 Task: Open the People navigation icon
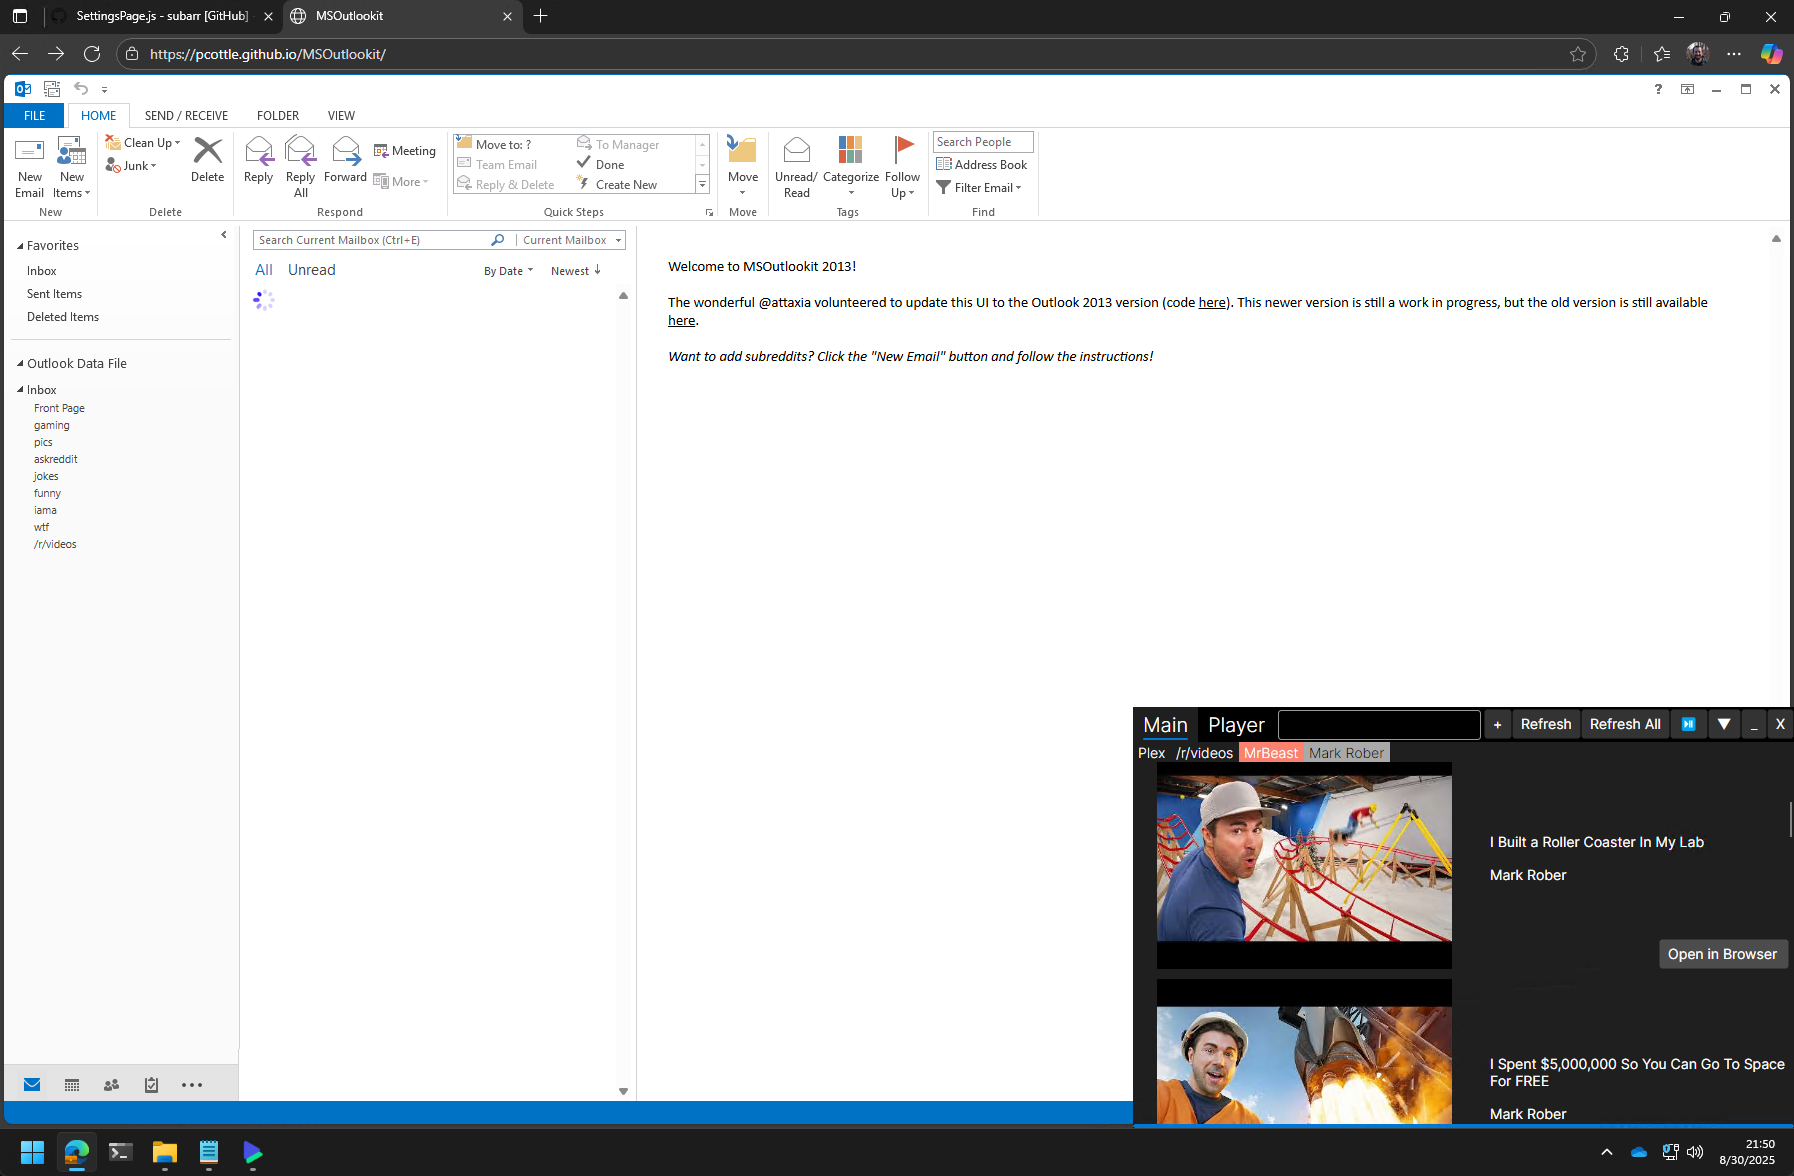point(112,1085)
